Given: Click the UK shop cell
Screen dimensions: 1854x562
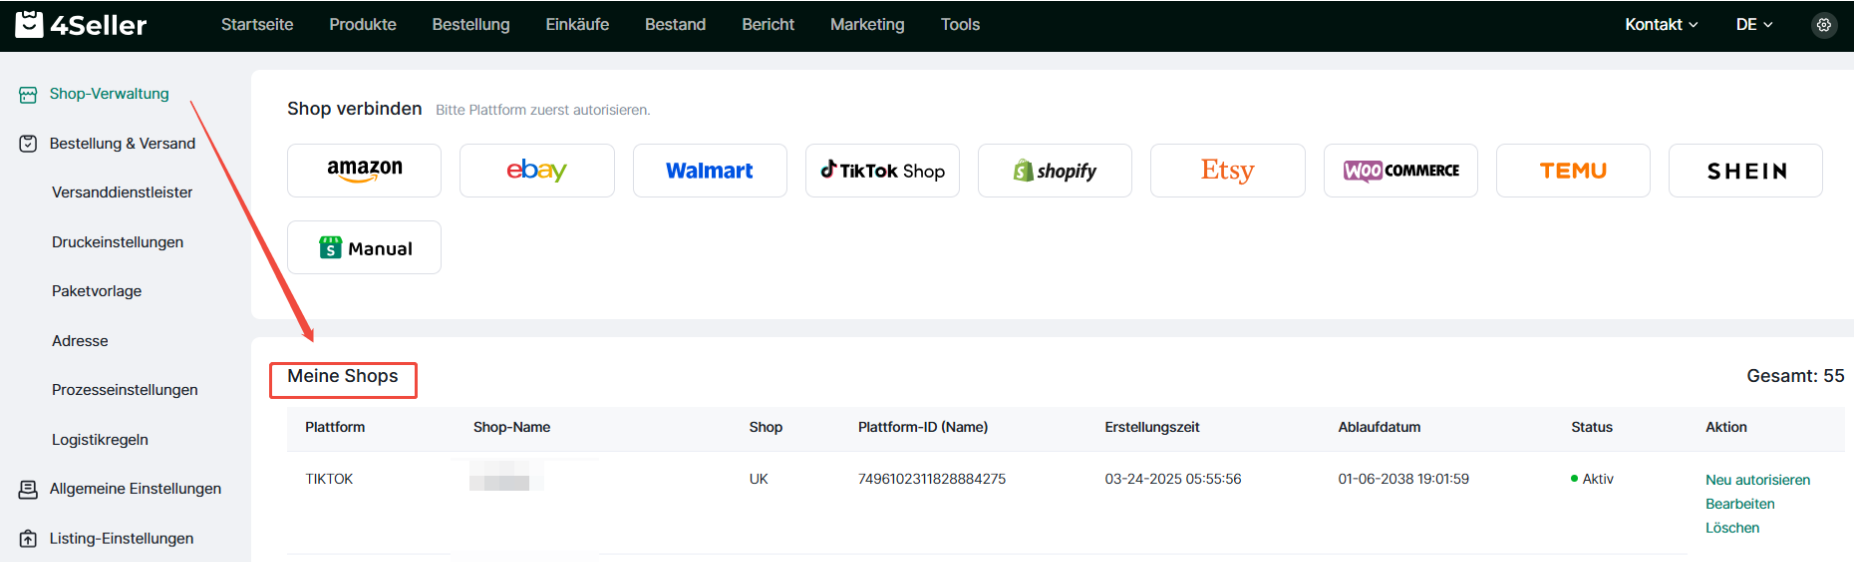Looking at the screenshot, I should click(x=759, y=479).
